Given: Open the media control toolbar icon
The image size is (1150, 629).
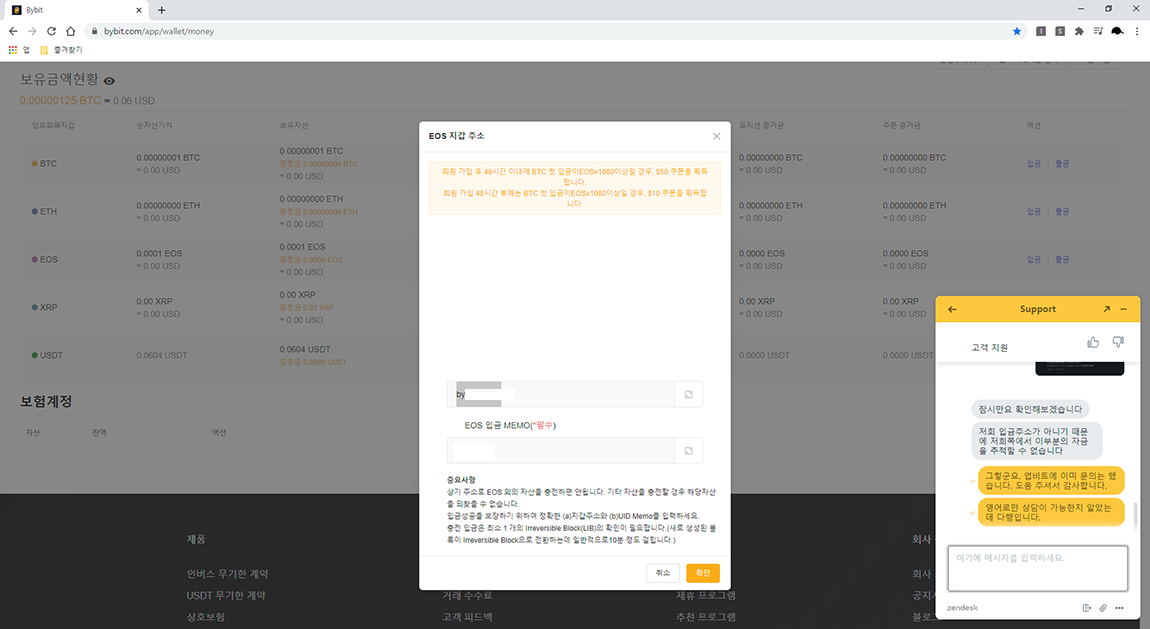Looking at the screenshot, I should [1098, 31].
